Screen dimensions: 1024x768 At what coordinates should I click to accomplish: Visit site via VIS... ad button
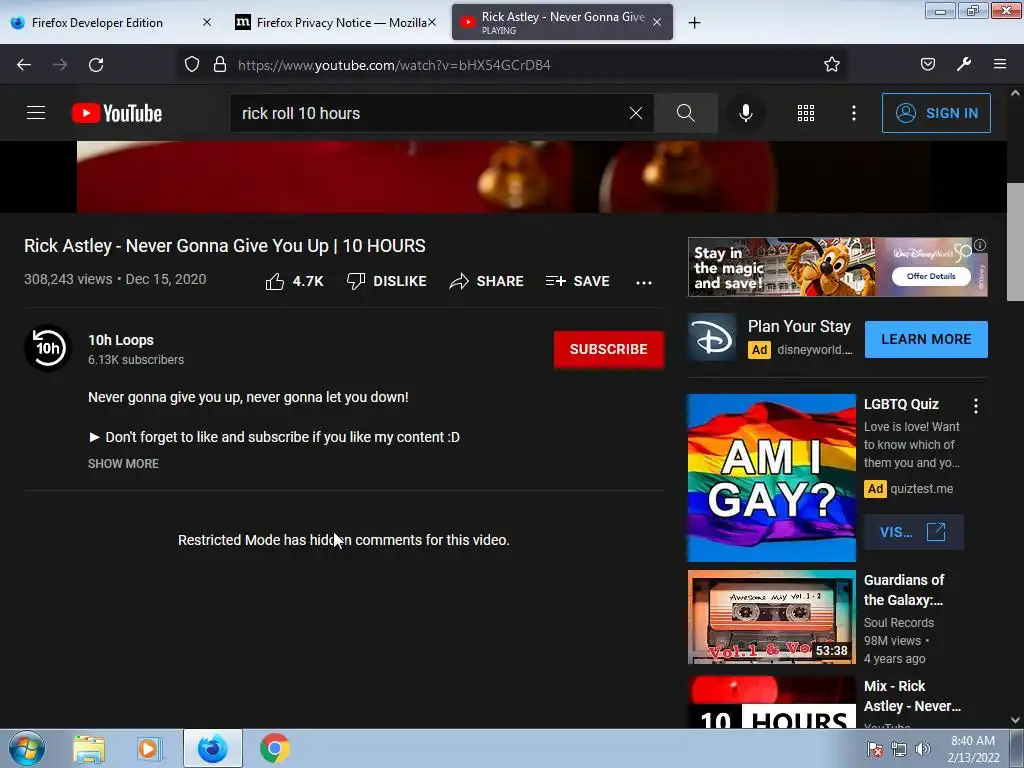912,532
